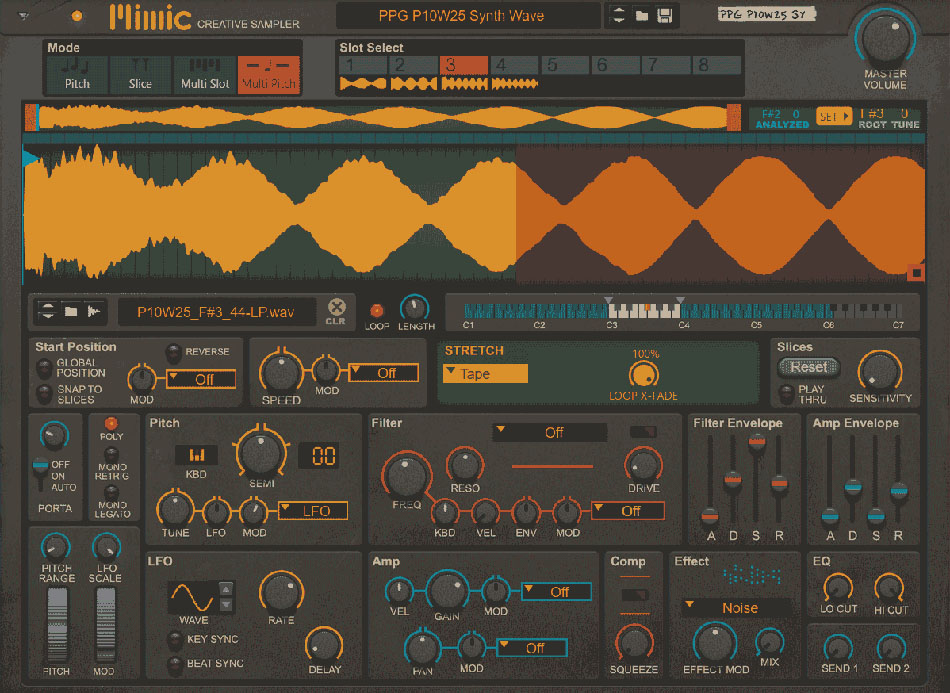950x693 pixels.
Task: Toggle the POLY mode button
Action: [x=111, y=423]
